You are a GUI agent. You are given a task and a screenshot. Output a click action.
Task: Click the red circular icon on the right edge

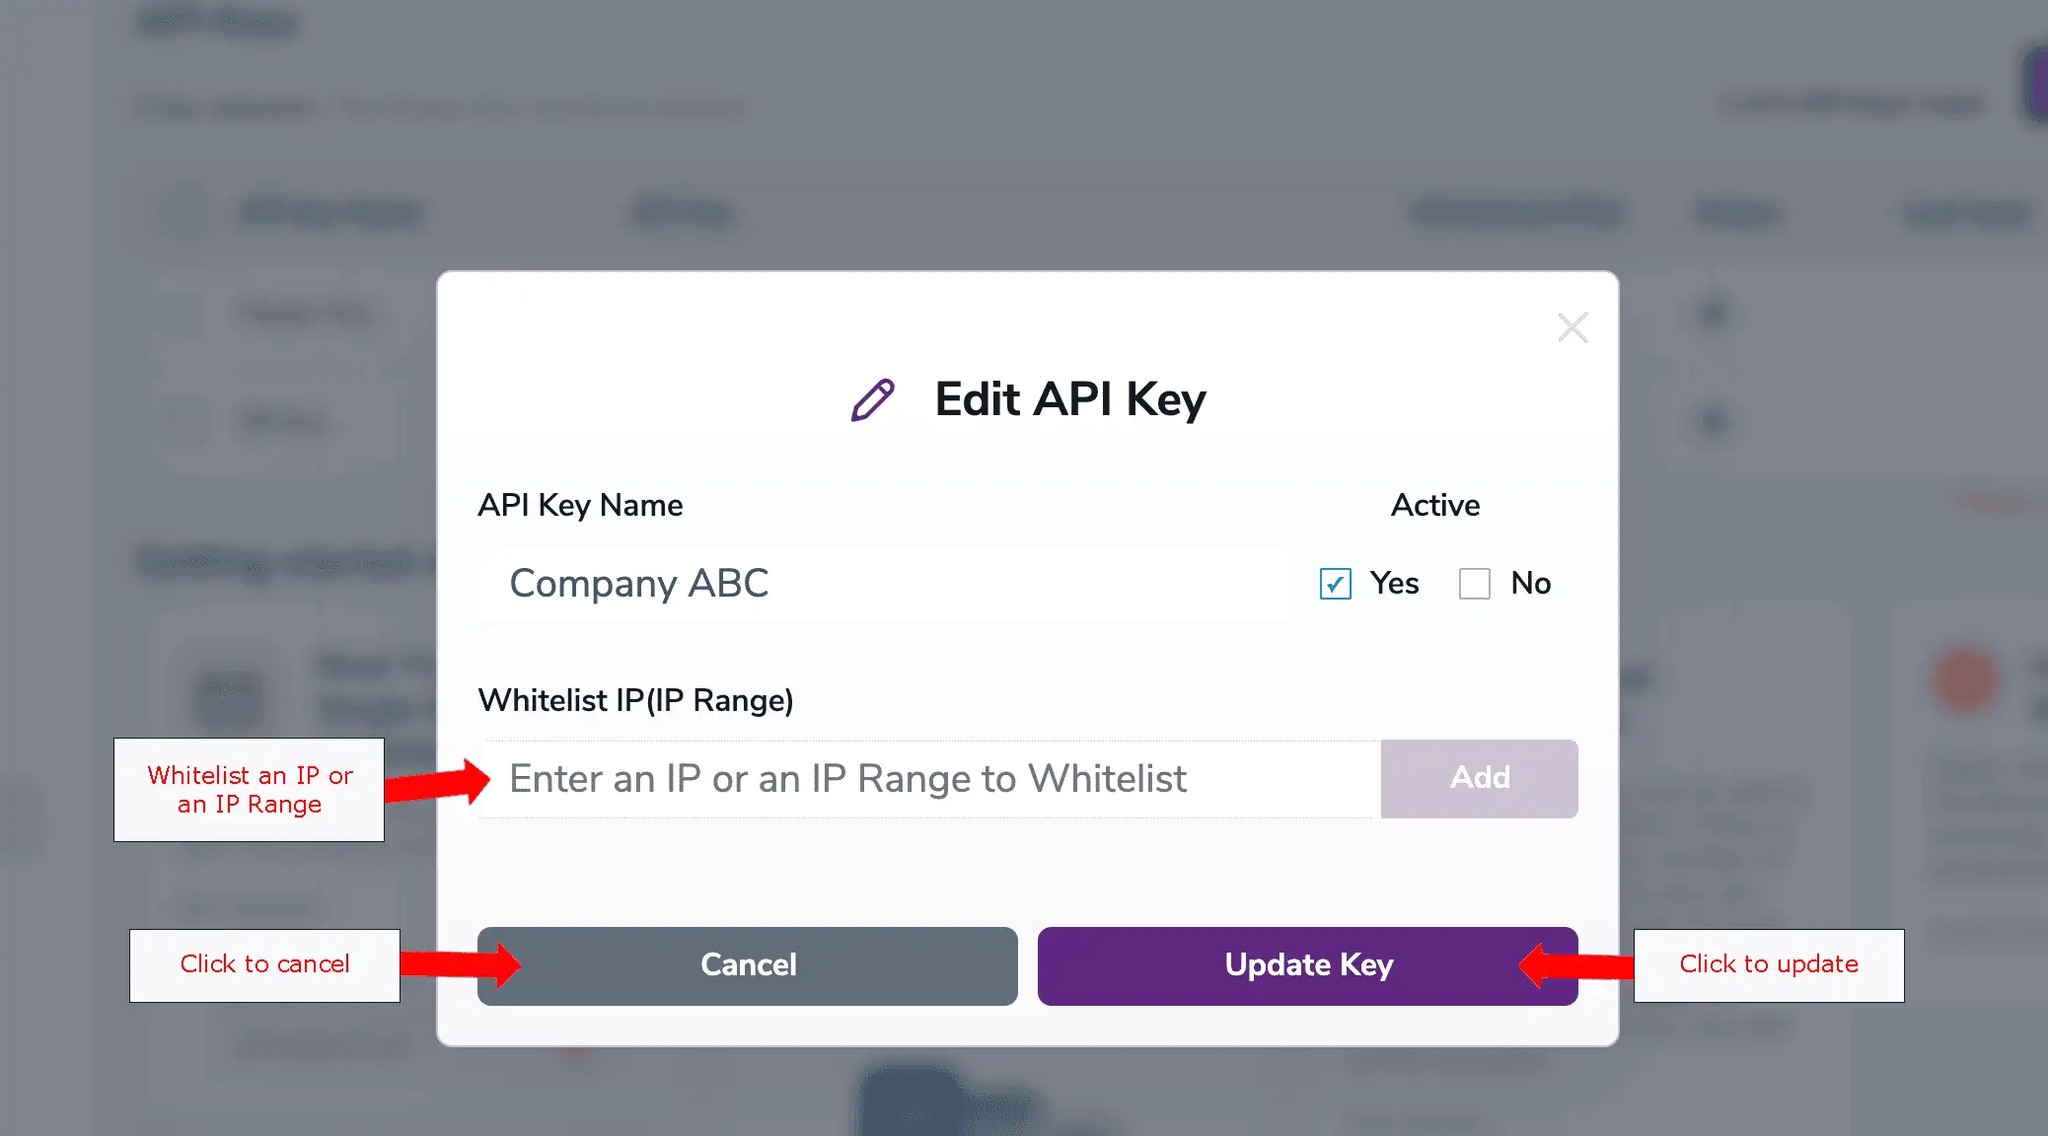click(1968, 679)
